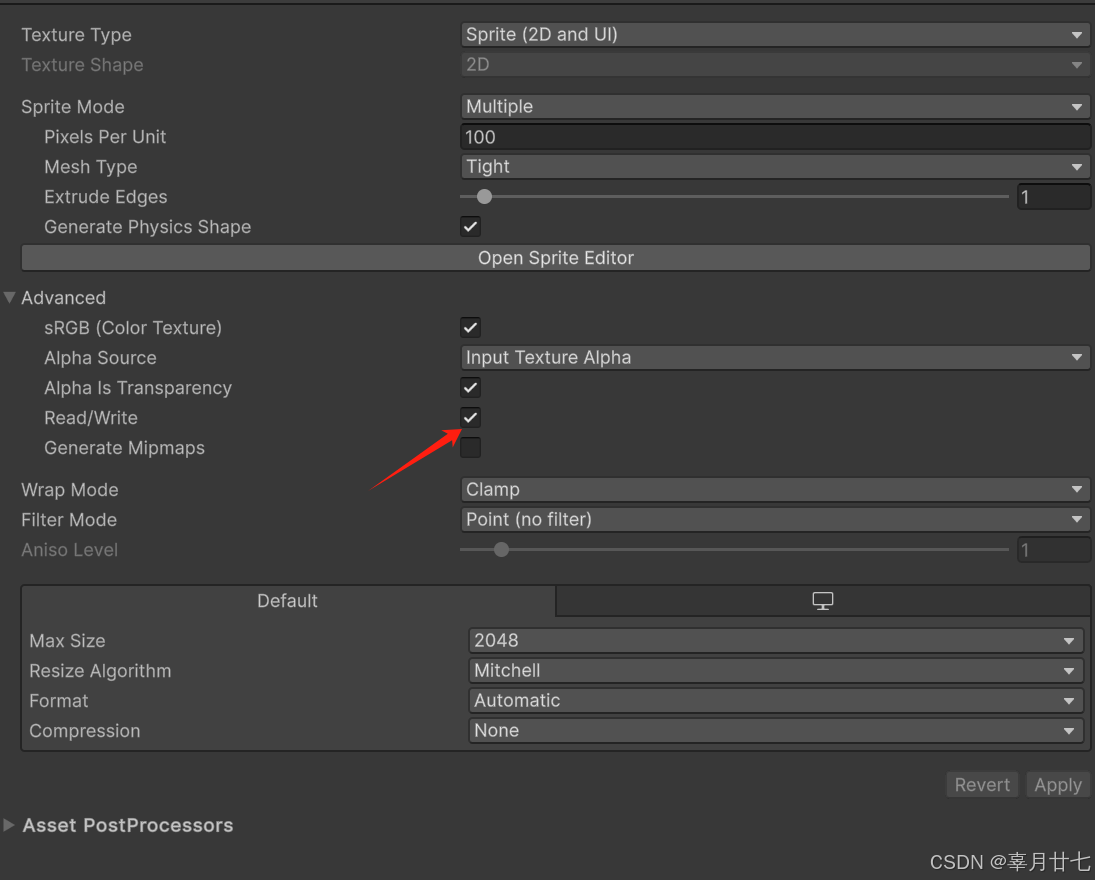Click the Open Sprite Editor button
The image size is (1095, 880).
[555, 257]
